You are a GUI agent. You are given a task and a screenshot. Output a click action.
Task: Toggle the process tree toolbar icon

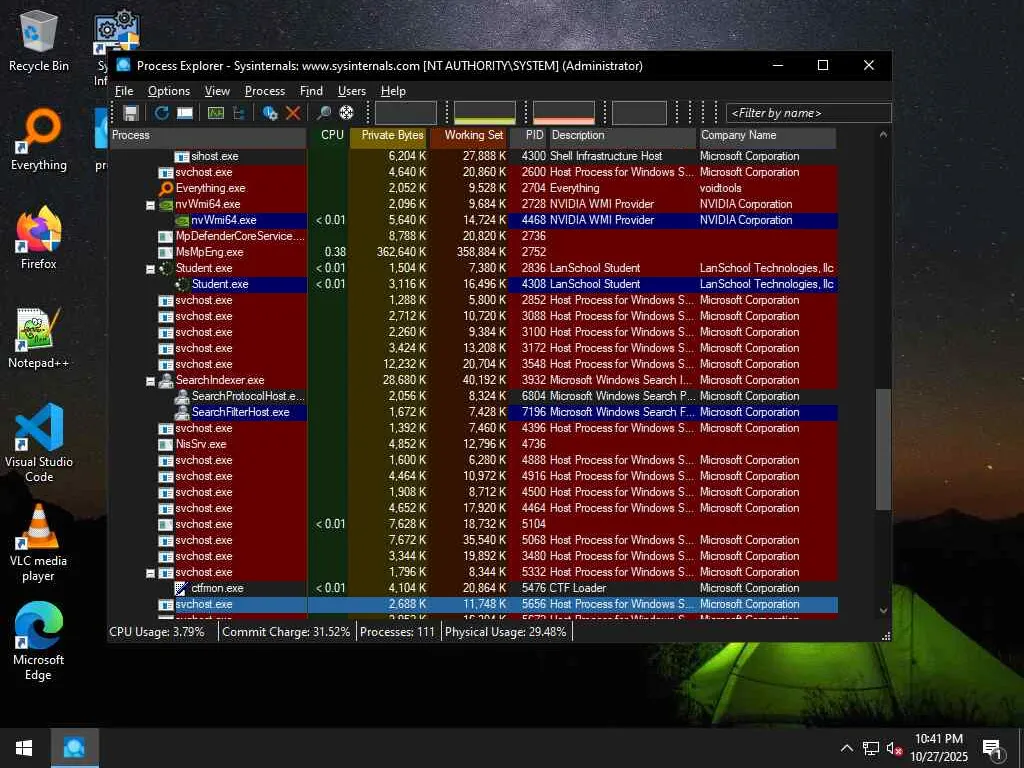click(239, 113)
